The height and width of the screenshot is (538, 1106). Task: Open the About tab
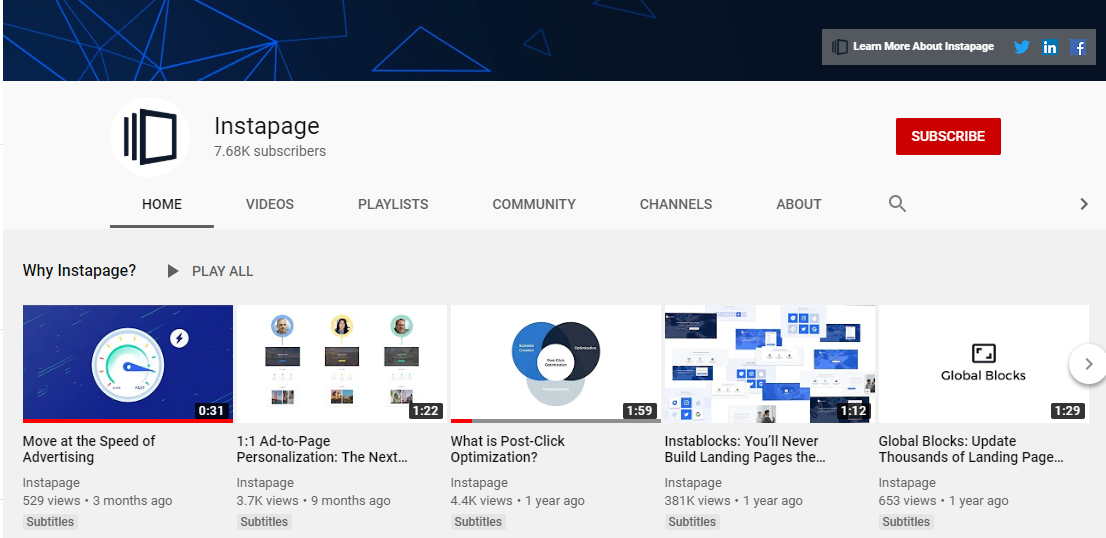click(x=798, y=204)
